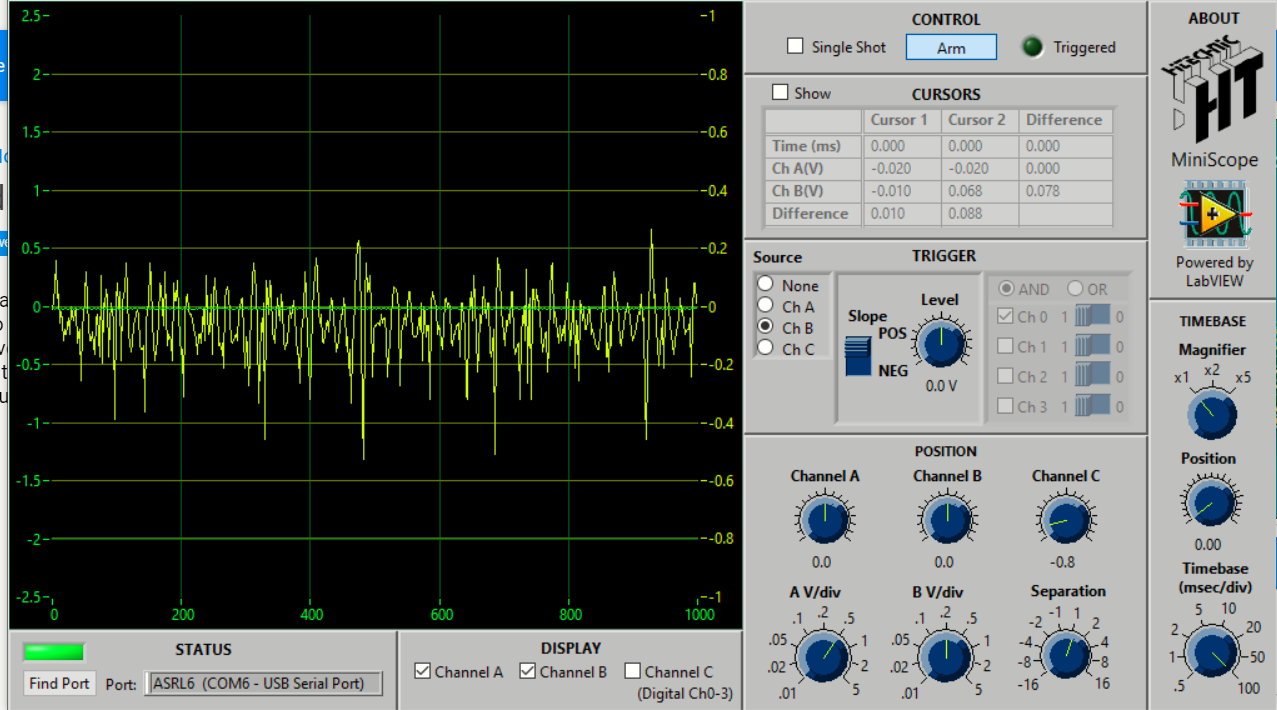Open the Port ASRL6 COM6 selector
Screen dimensions: 1277x710
264,684
